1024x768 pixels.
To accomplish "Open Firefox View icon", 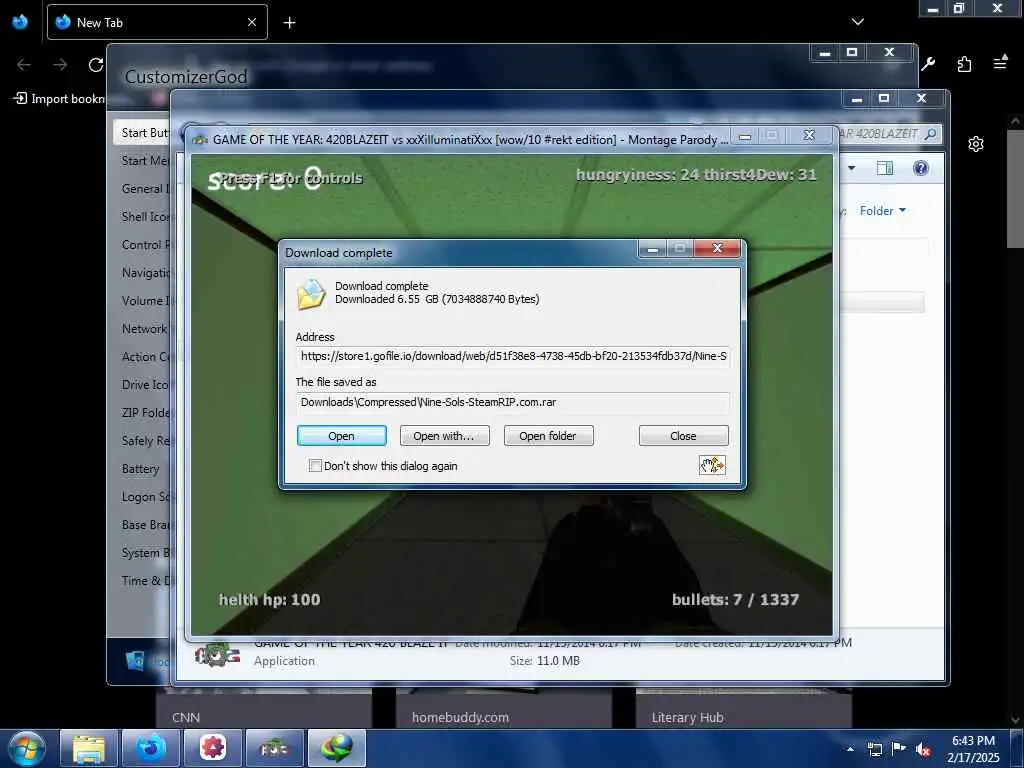I will [x=20, y=22].
